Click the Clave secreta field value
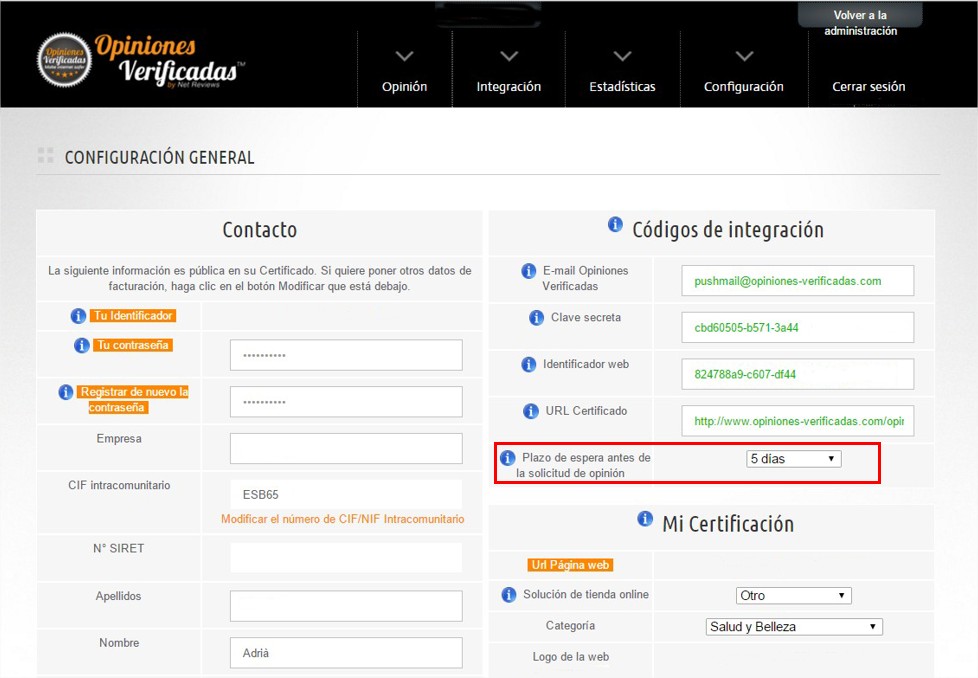The image size is (978, 678). (798, 327)
